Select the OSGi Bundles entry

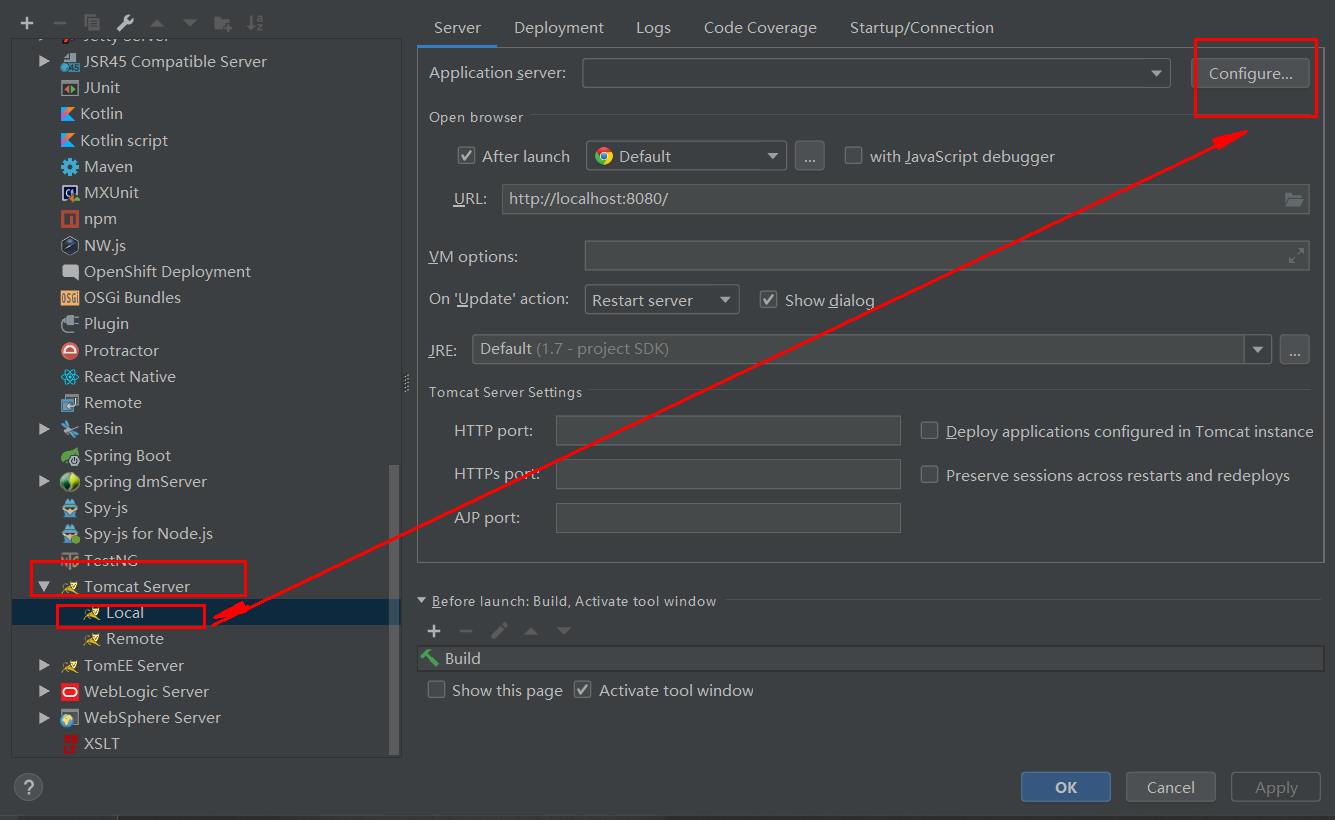[121, 298]
